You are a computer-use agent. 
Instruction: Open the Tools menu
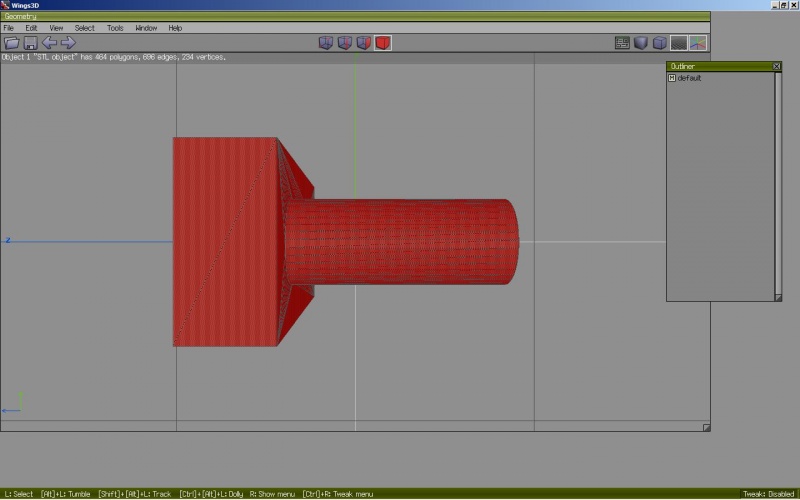[115, 28]
